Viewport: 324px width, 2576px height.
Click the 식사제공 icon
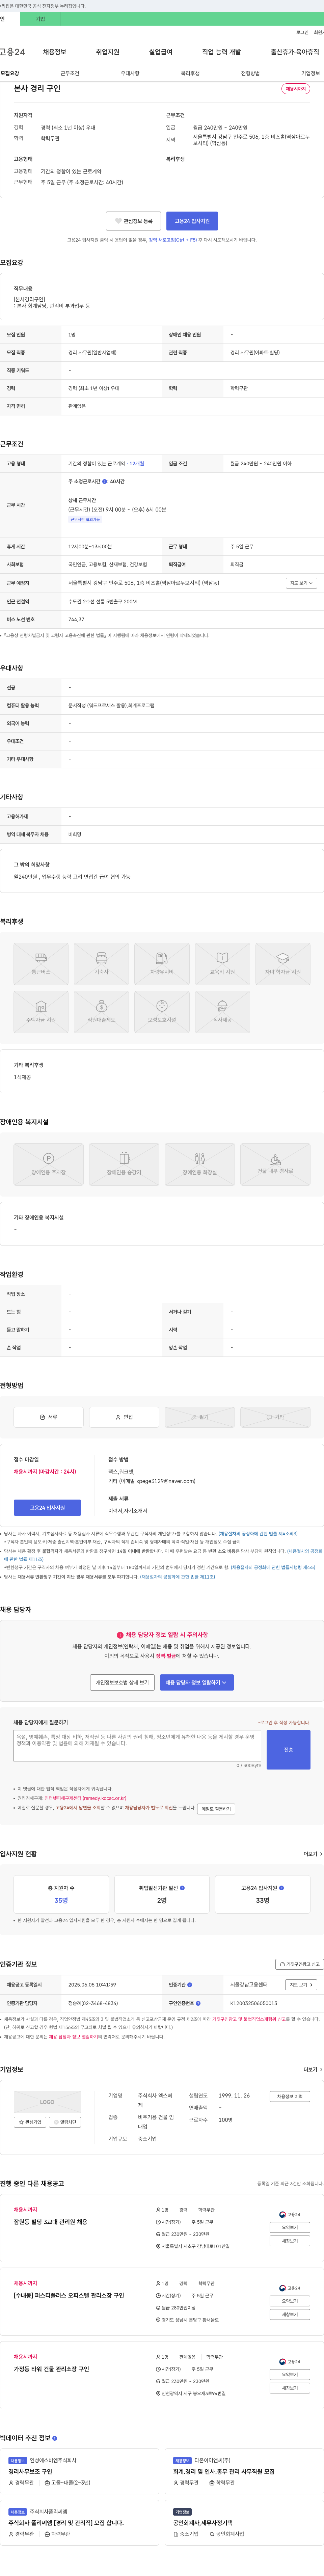(222, 1006)
